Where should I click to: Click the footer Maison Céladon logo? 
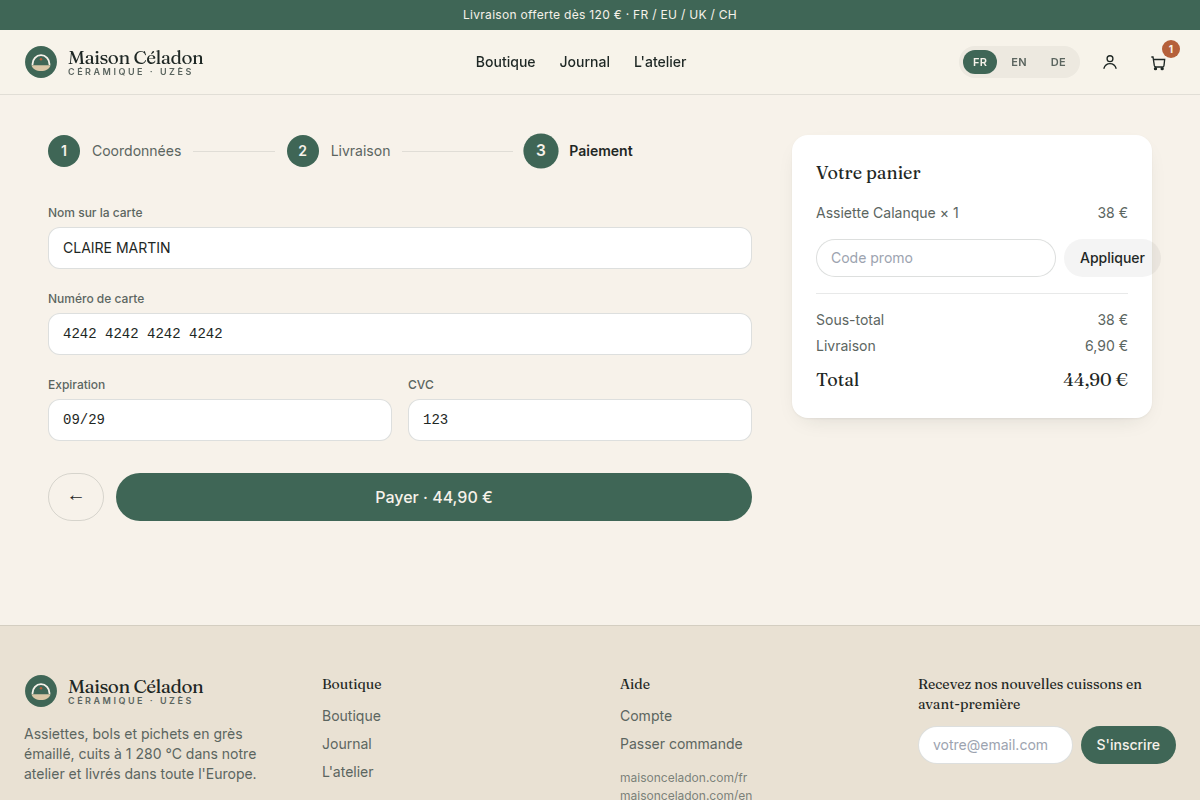click(114, 690)
